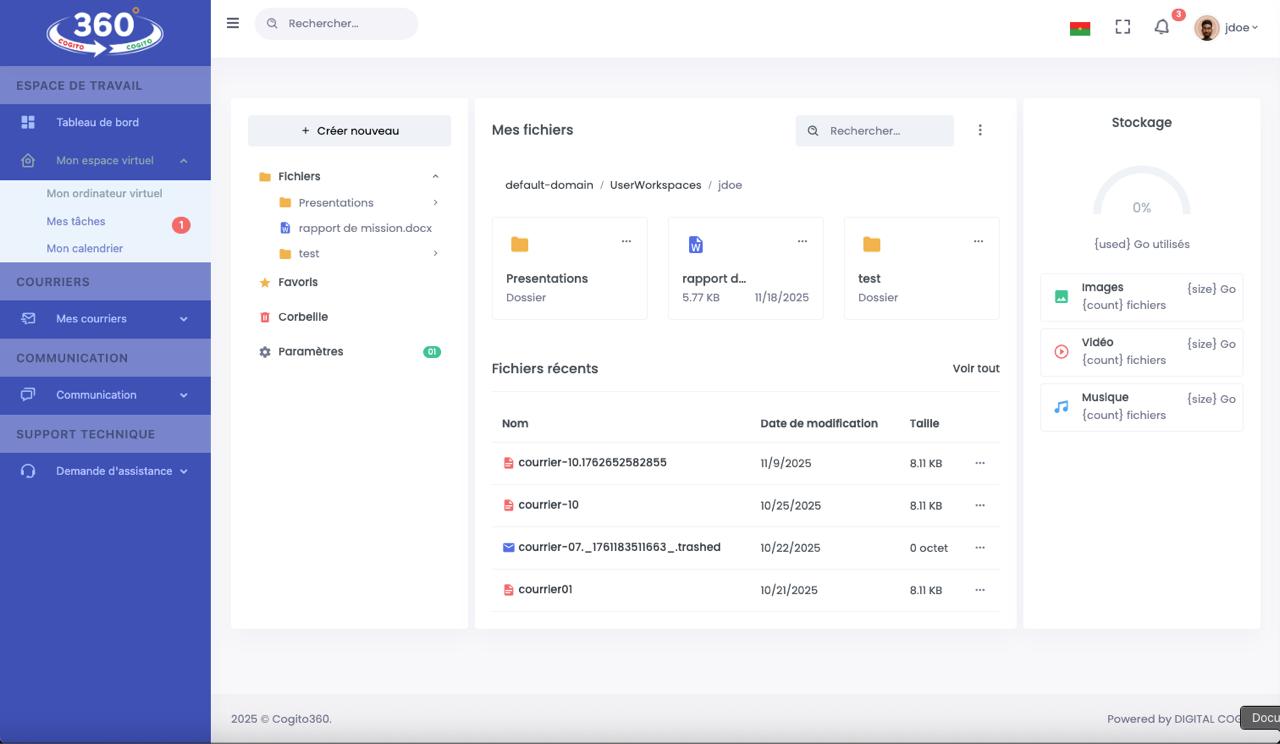Click the country flag language icon
Screen dimensions: 1280x744
[x=1079, y=28]
